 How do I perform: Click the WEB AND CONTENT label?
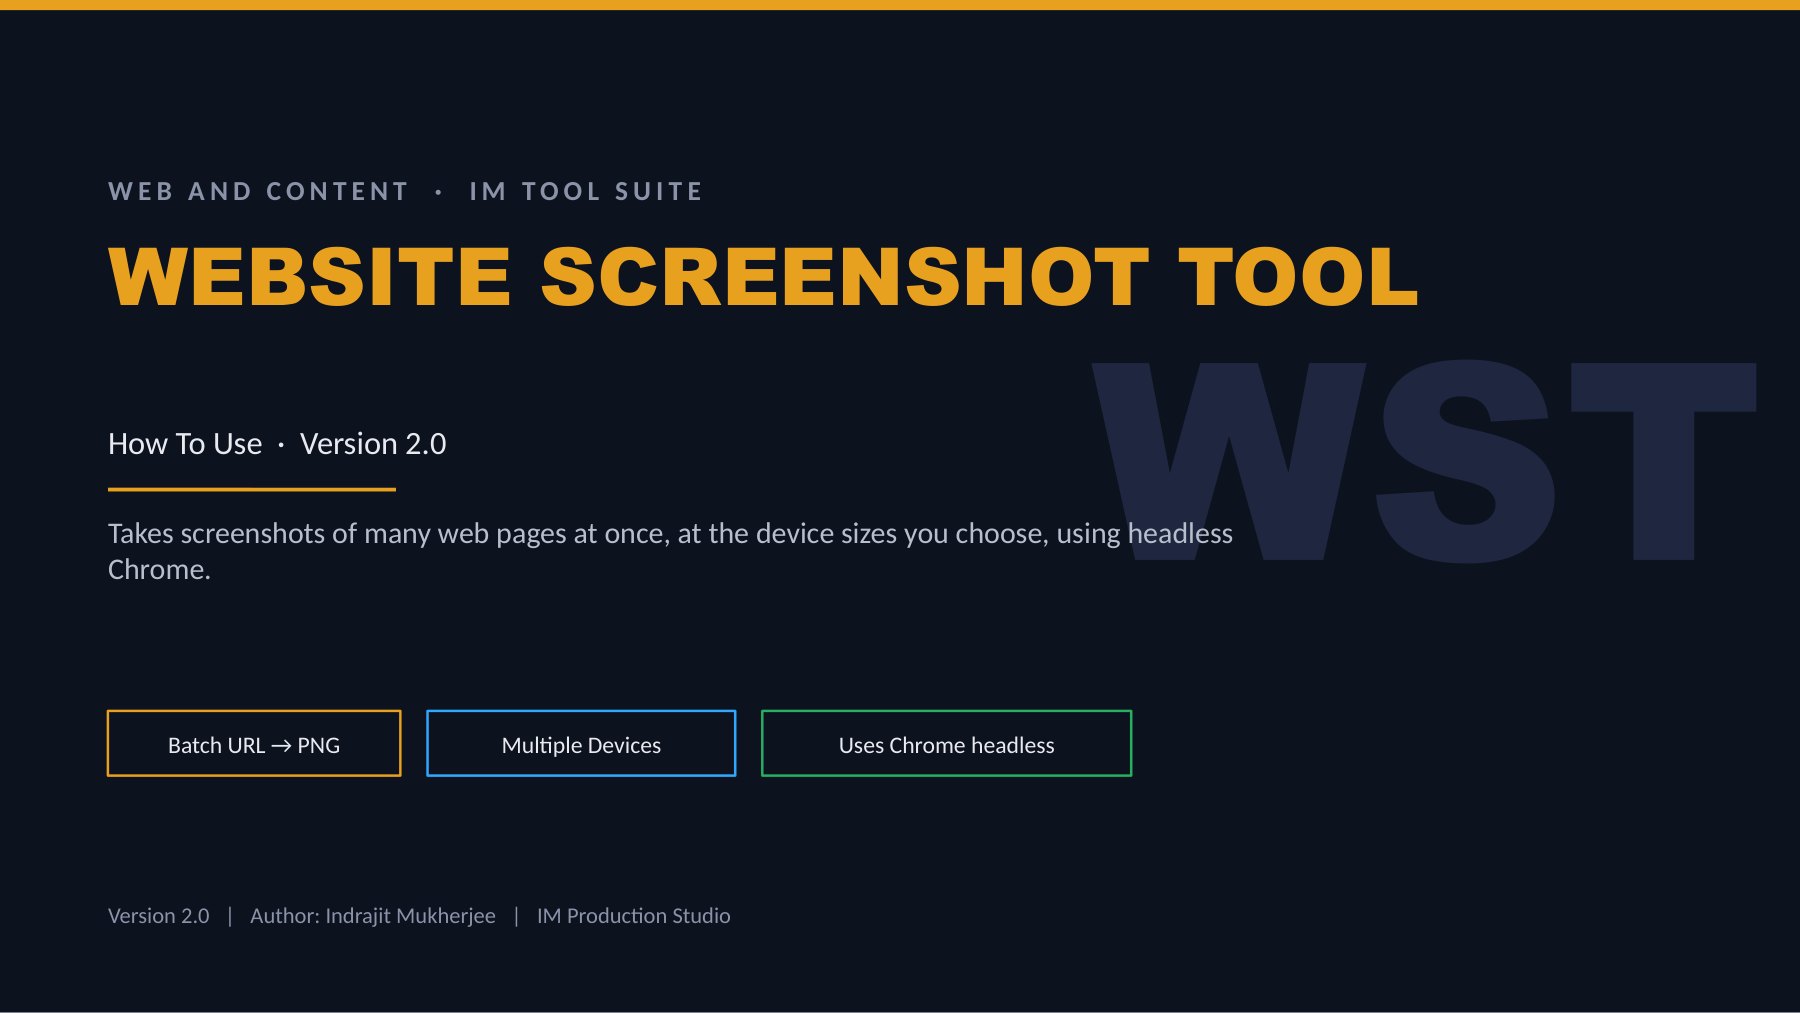(x=258, y=191)
